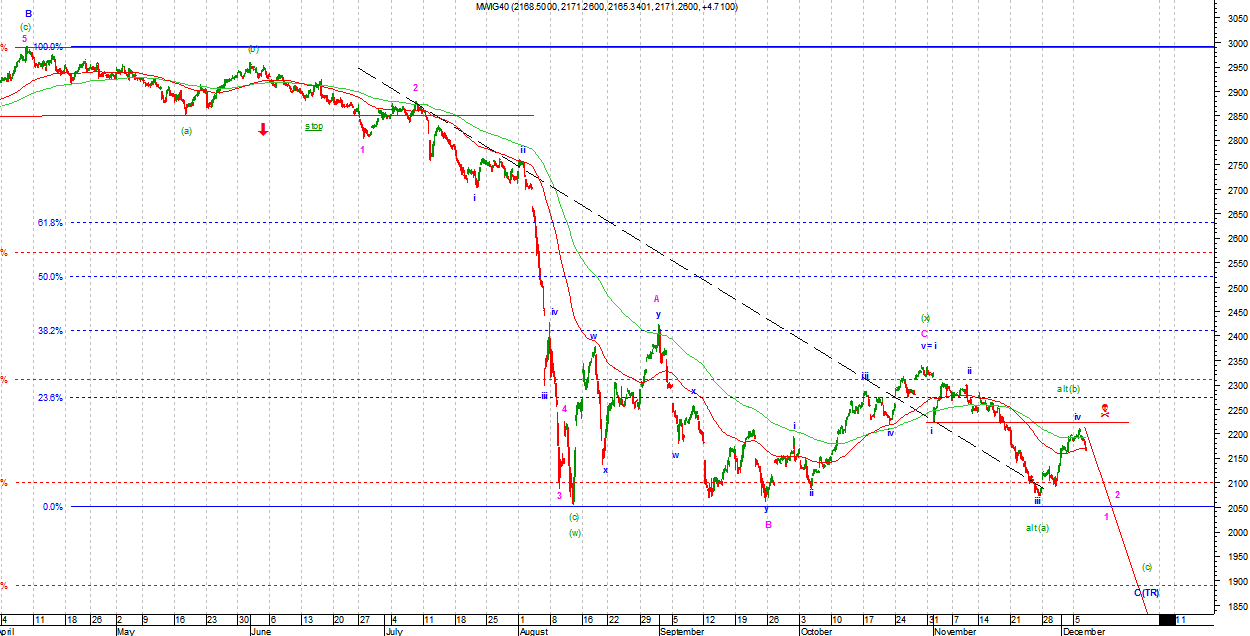
Task: Select the 'alt (a)' wave annotation
Action: [x=1037, y=527]
